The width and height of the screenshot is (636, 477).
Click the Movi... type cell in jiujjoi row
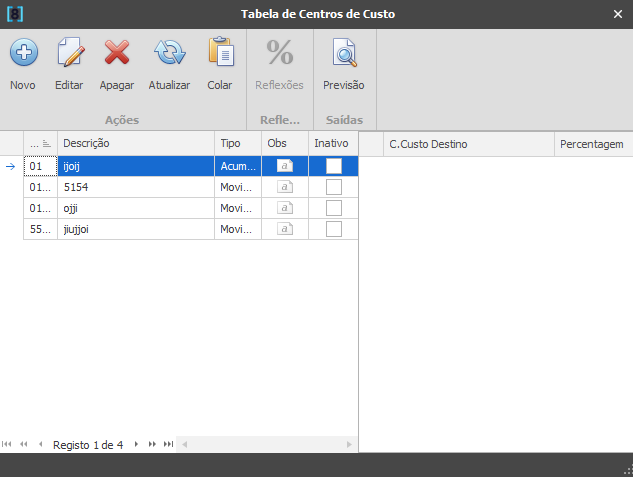(238, 229)
